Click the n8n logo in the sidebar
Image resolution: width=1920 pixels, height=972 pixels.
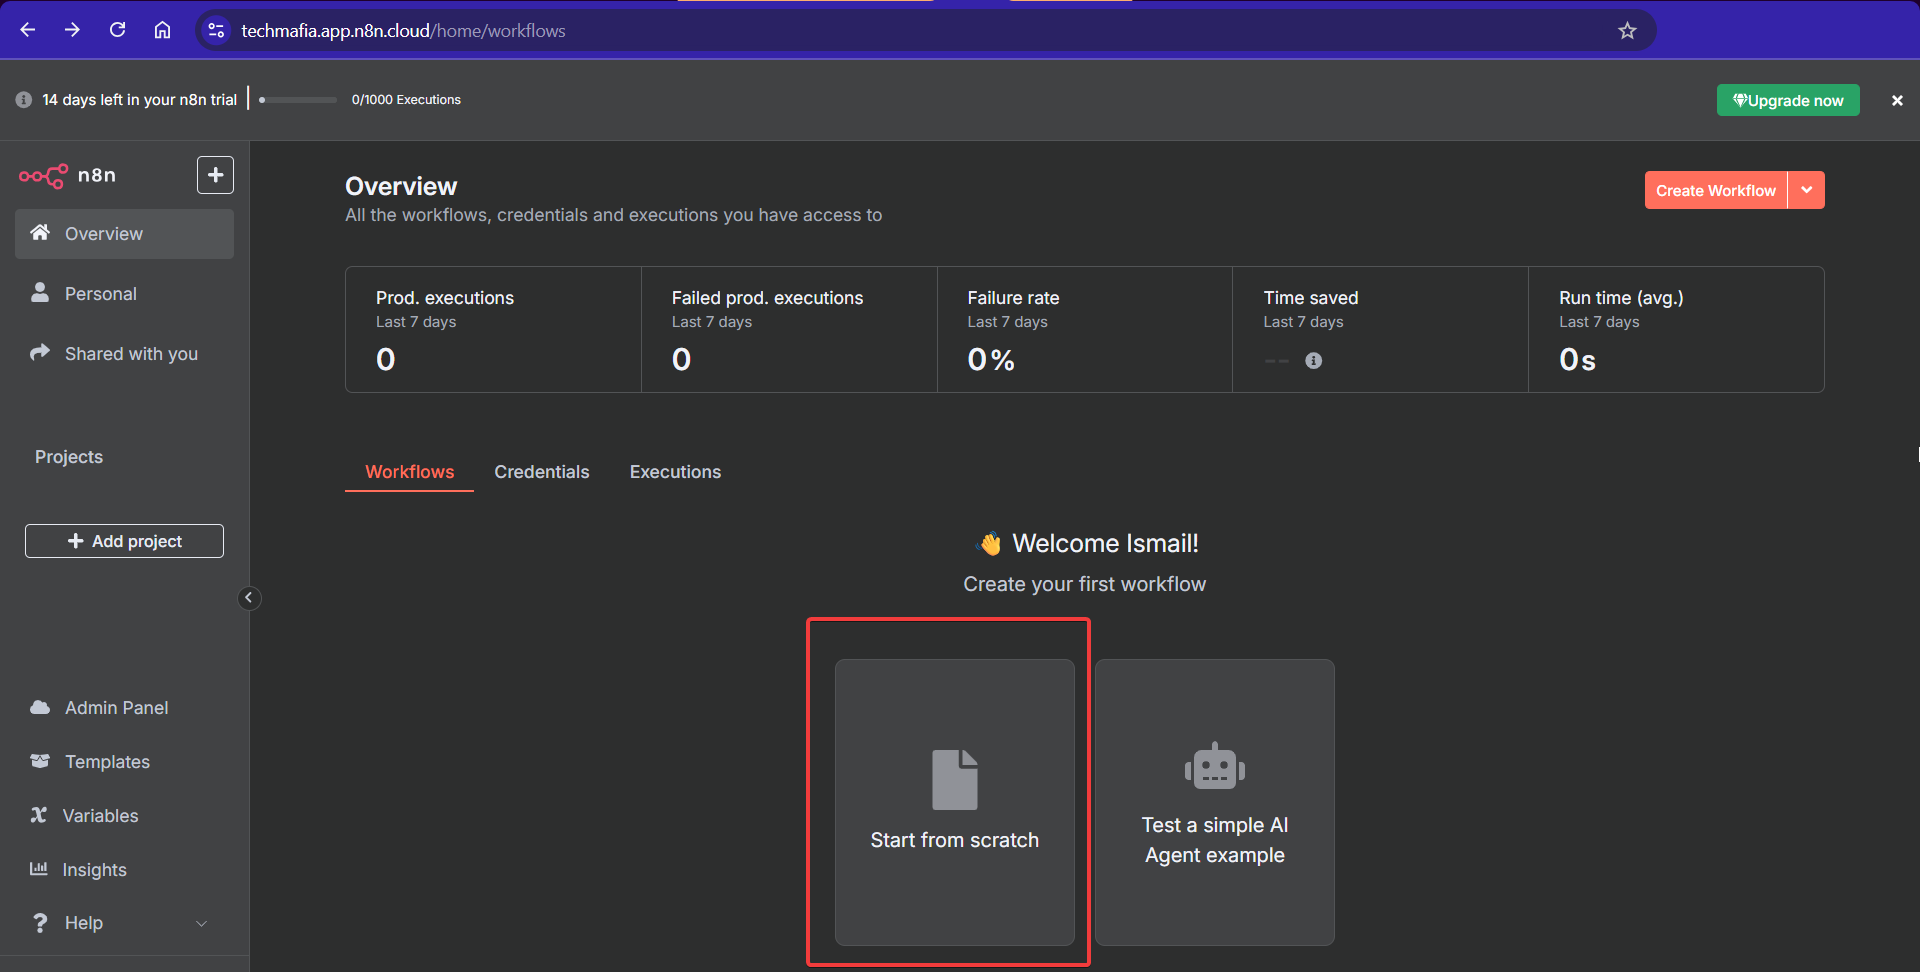click(x=42, y=175)
